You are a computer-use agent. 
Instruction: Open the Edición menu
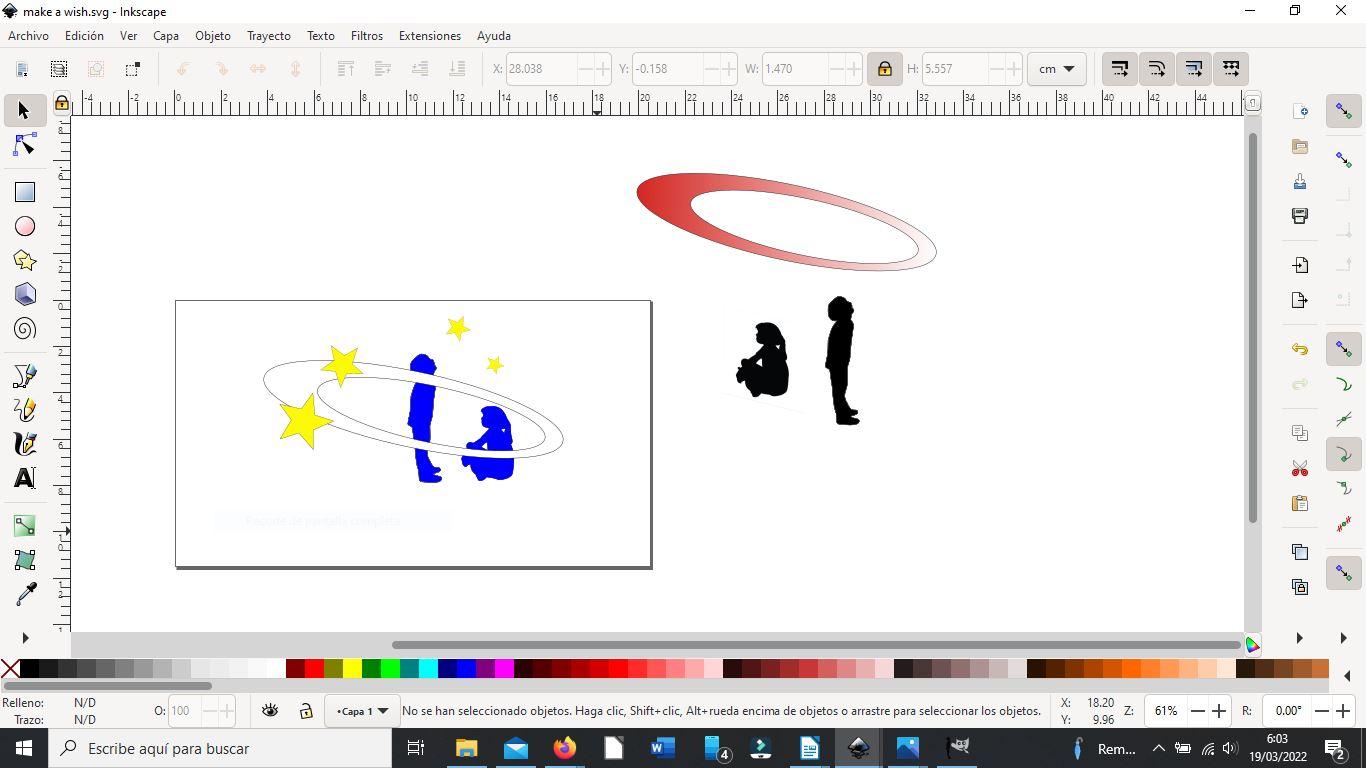[x=84, y=36]
